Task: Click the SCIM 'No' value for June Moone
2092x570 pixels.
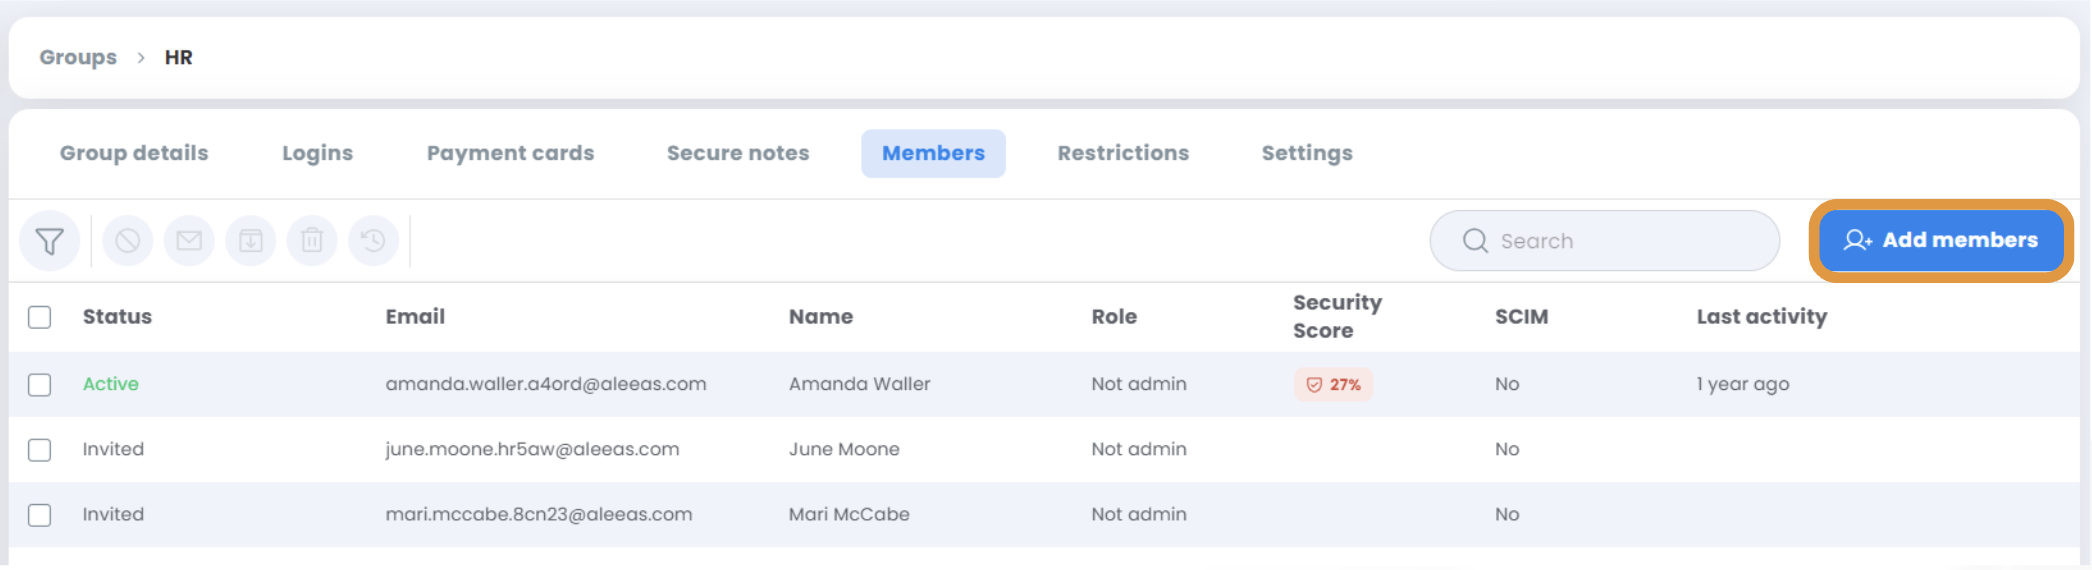Action: point(1507,449)
